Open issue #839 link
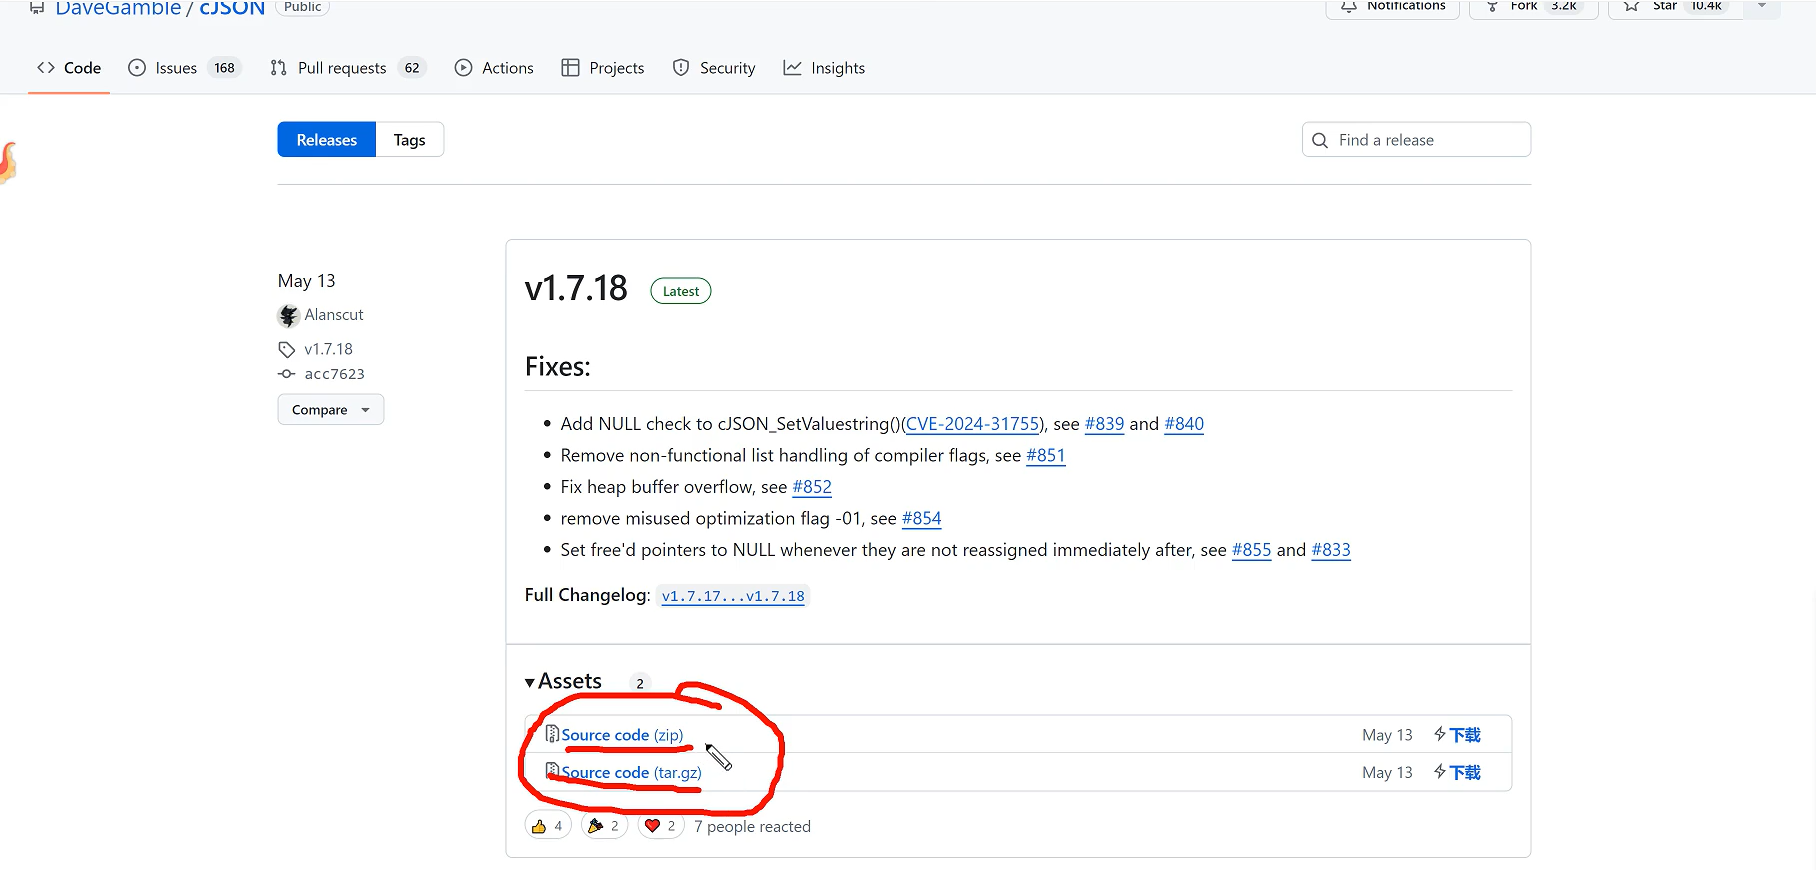The height and width of the screenshot is (870, 1816). 1104,424
